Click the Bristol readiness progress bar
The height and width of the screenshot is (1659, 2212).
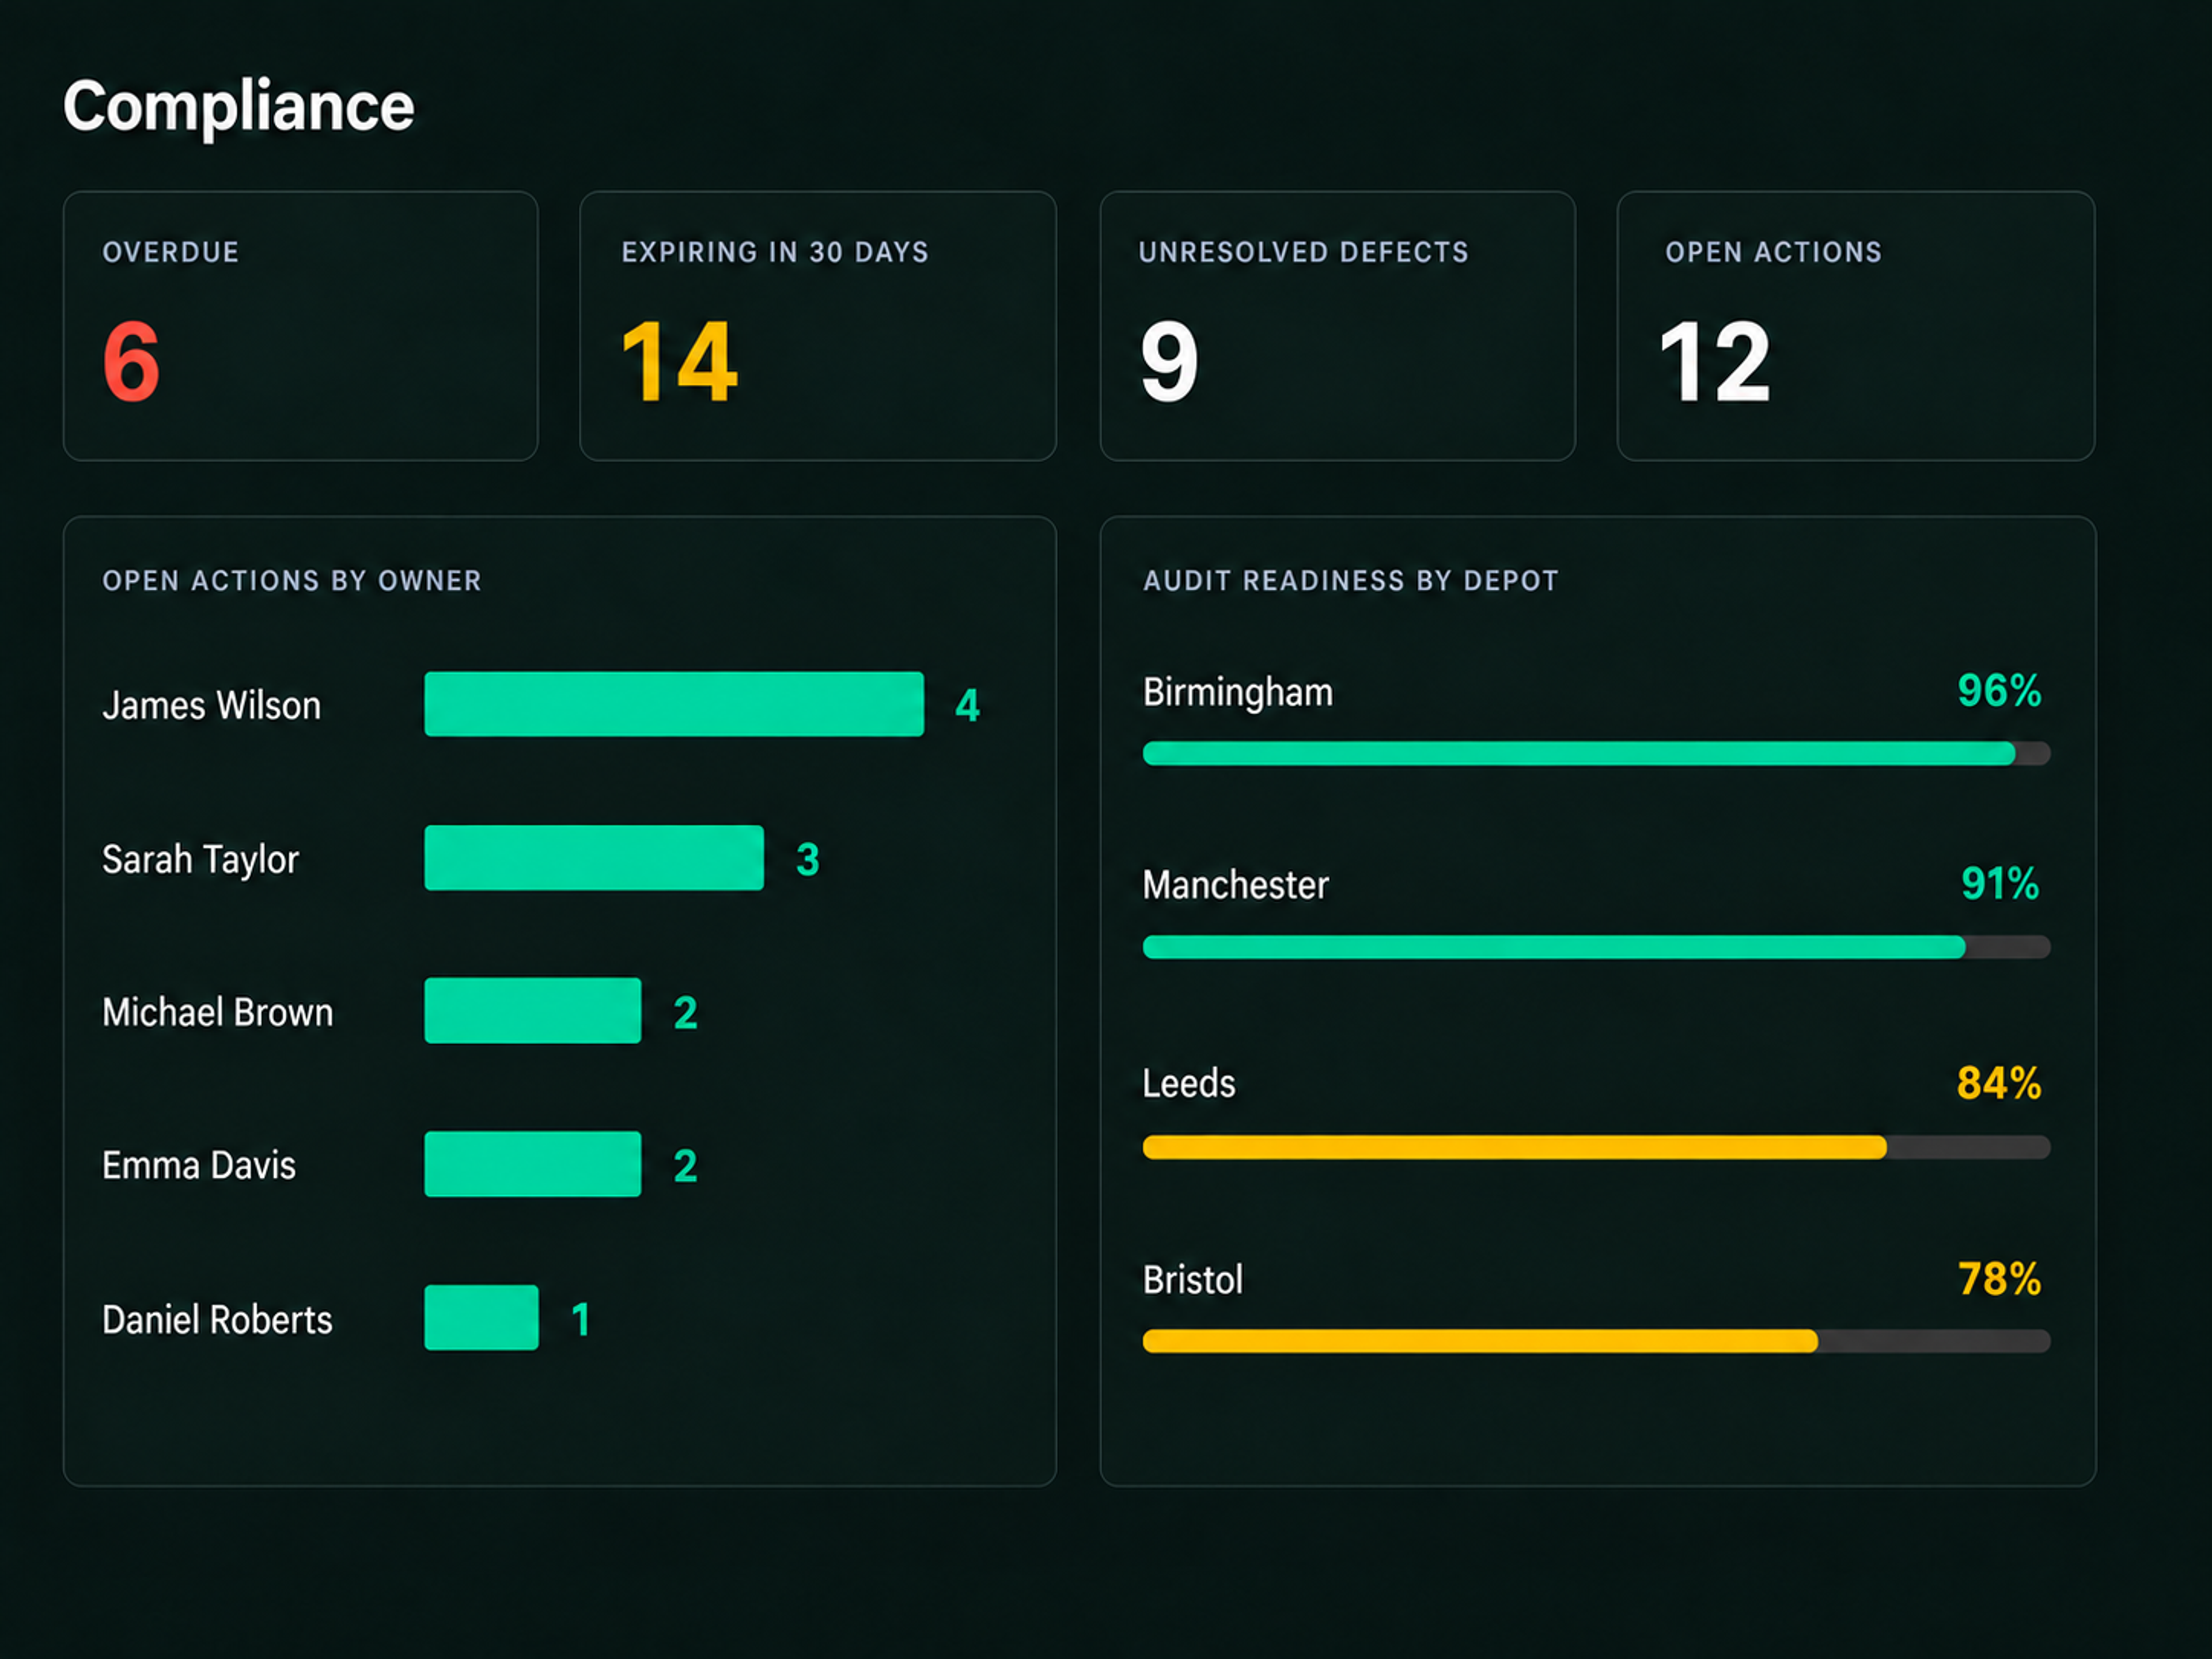click(x=1597, y=1341)
